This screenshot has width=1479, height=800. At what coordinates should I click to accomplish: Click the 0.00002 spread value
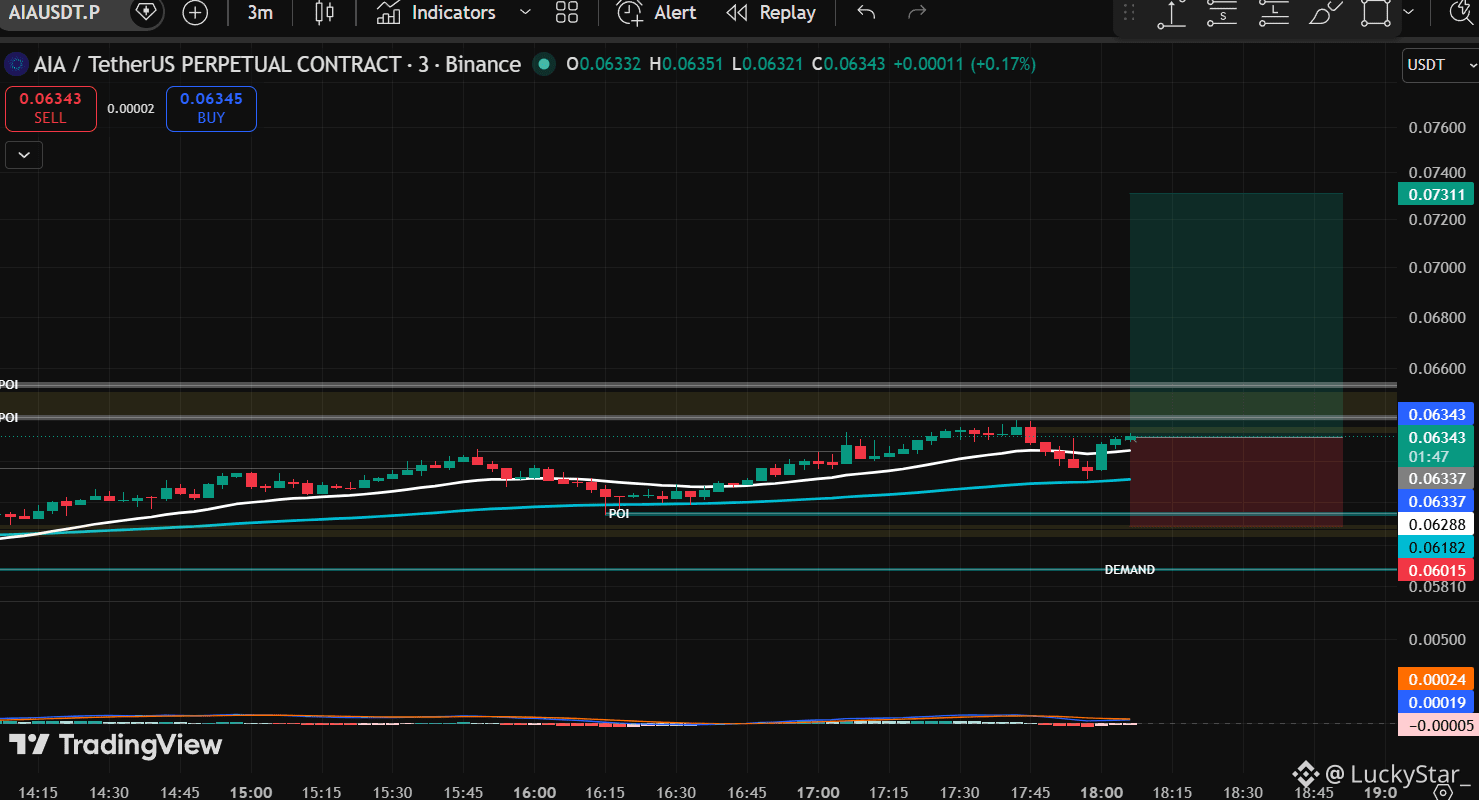[x=131, y=109]
